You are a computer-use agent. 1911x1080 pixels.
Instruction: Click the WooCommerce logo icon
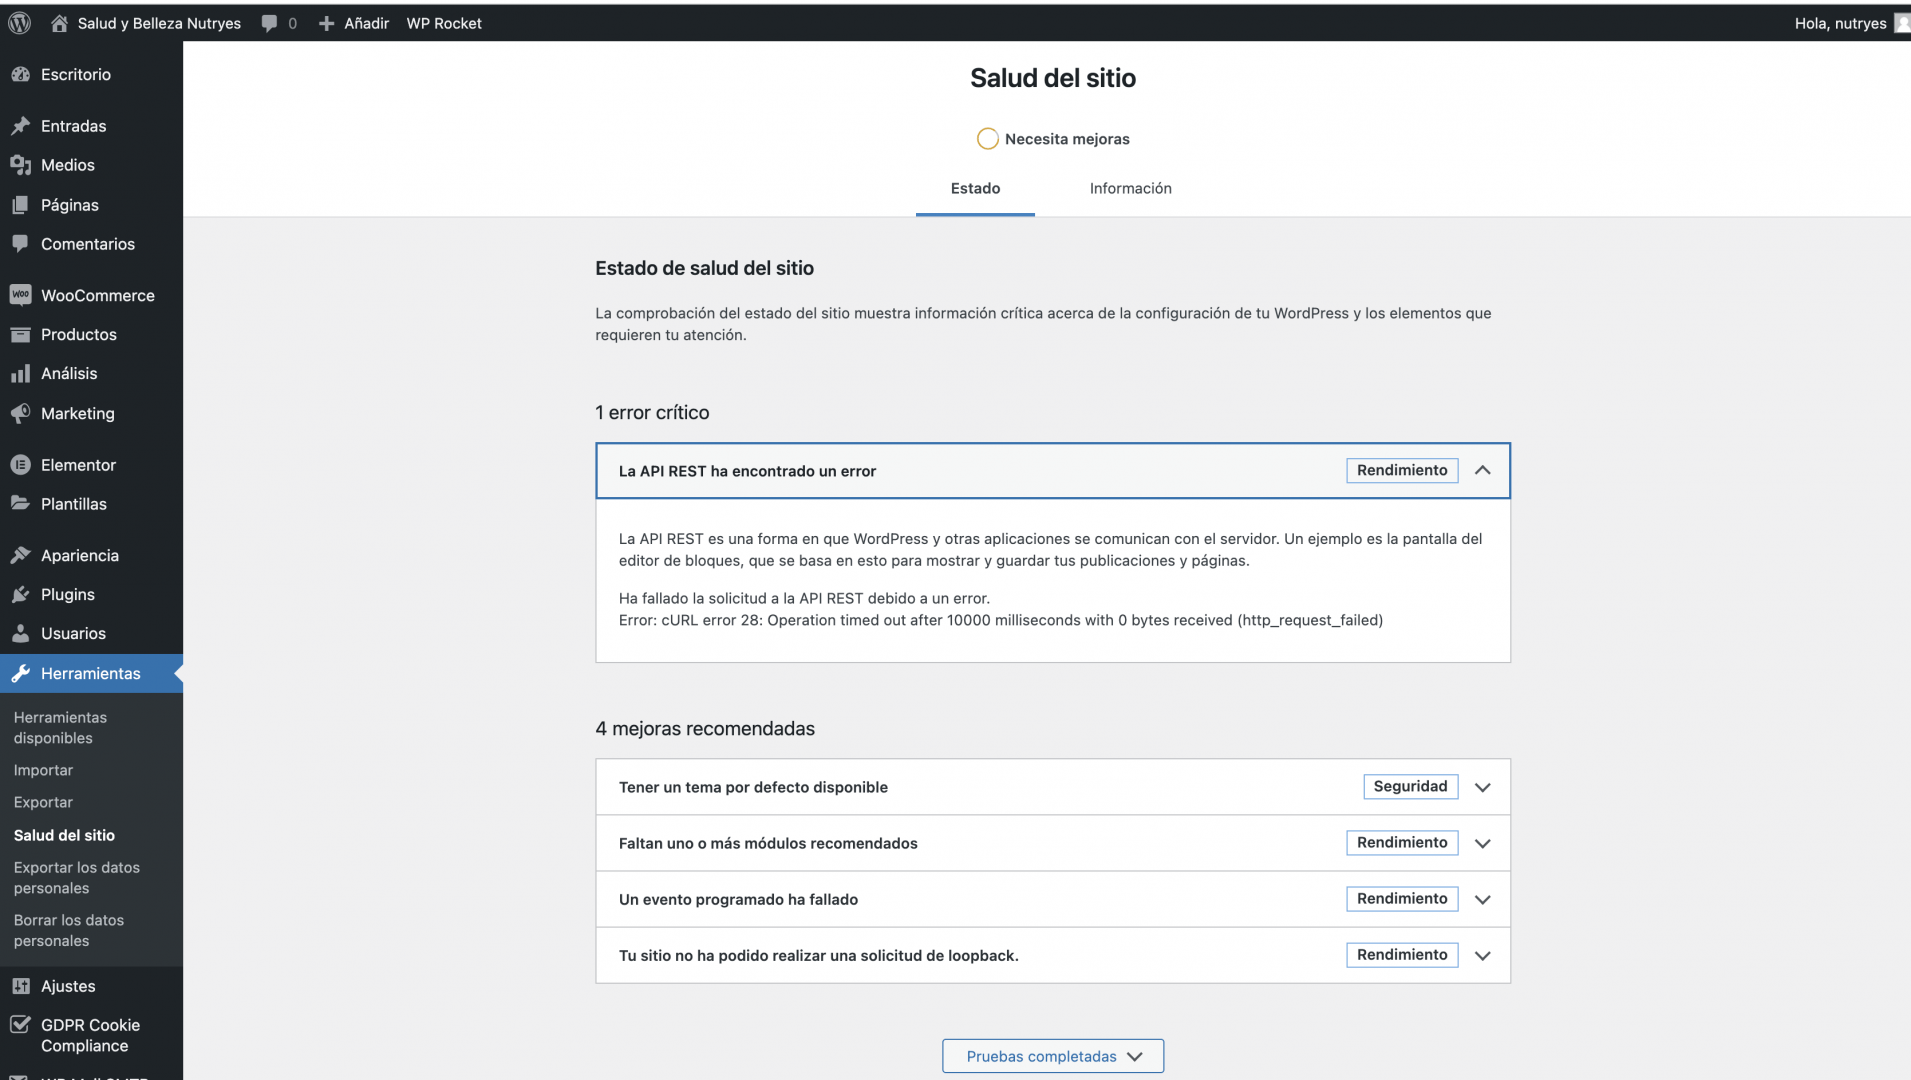(20, 295)
